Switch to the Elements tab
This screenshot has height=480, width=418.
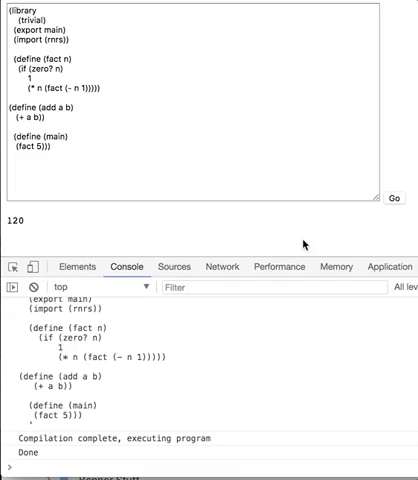point(78,267)
